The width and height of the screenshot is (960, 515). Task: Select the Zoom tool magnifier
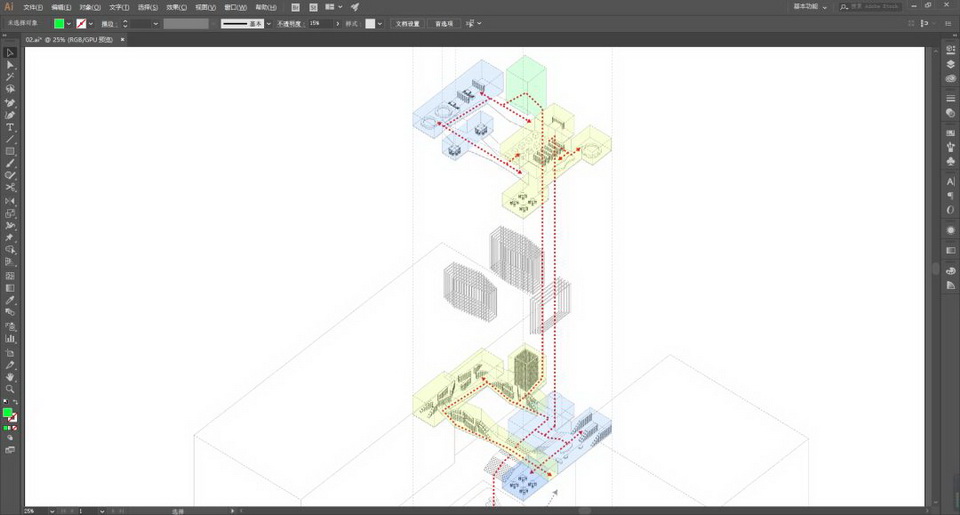(10, 389)
